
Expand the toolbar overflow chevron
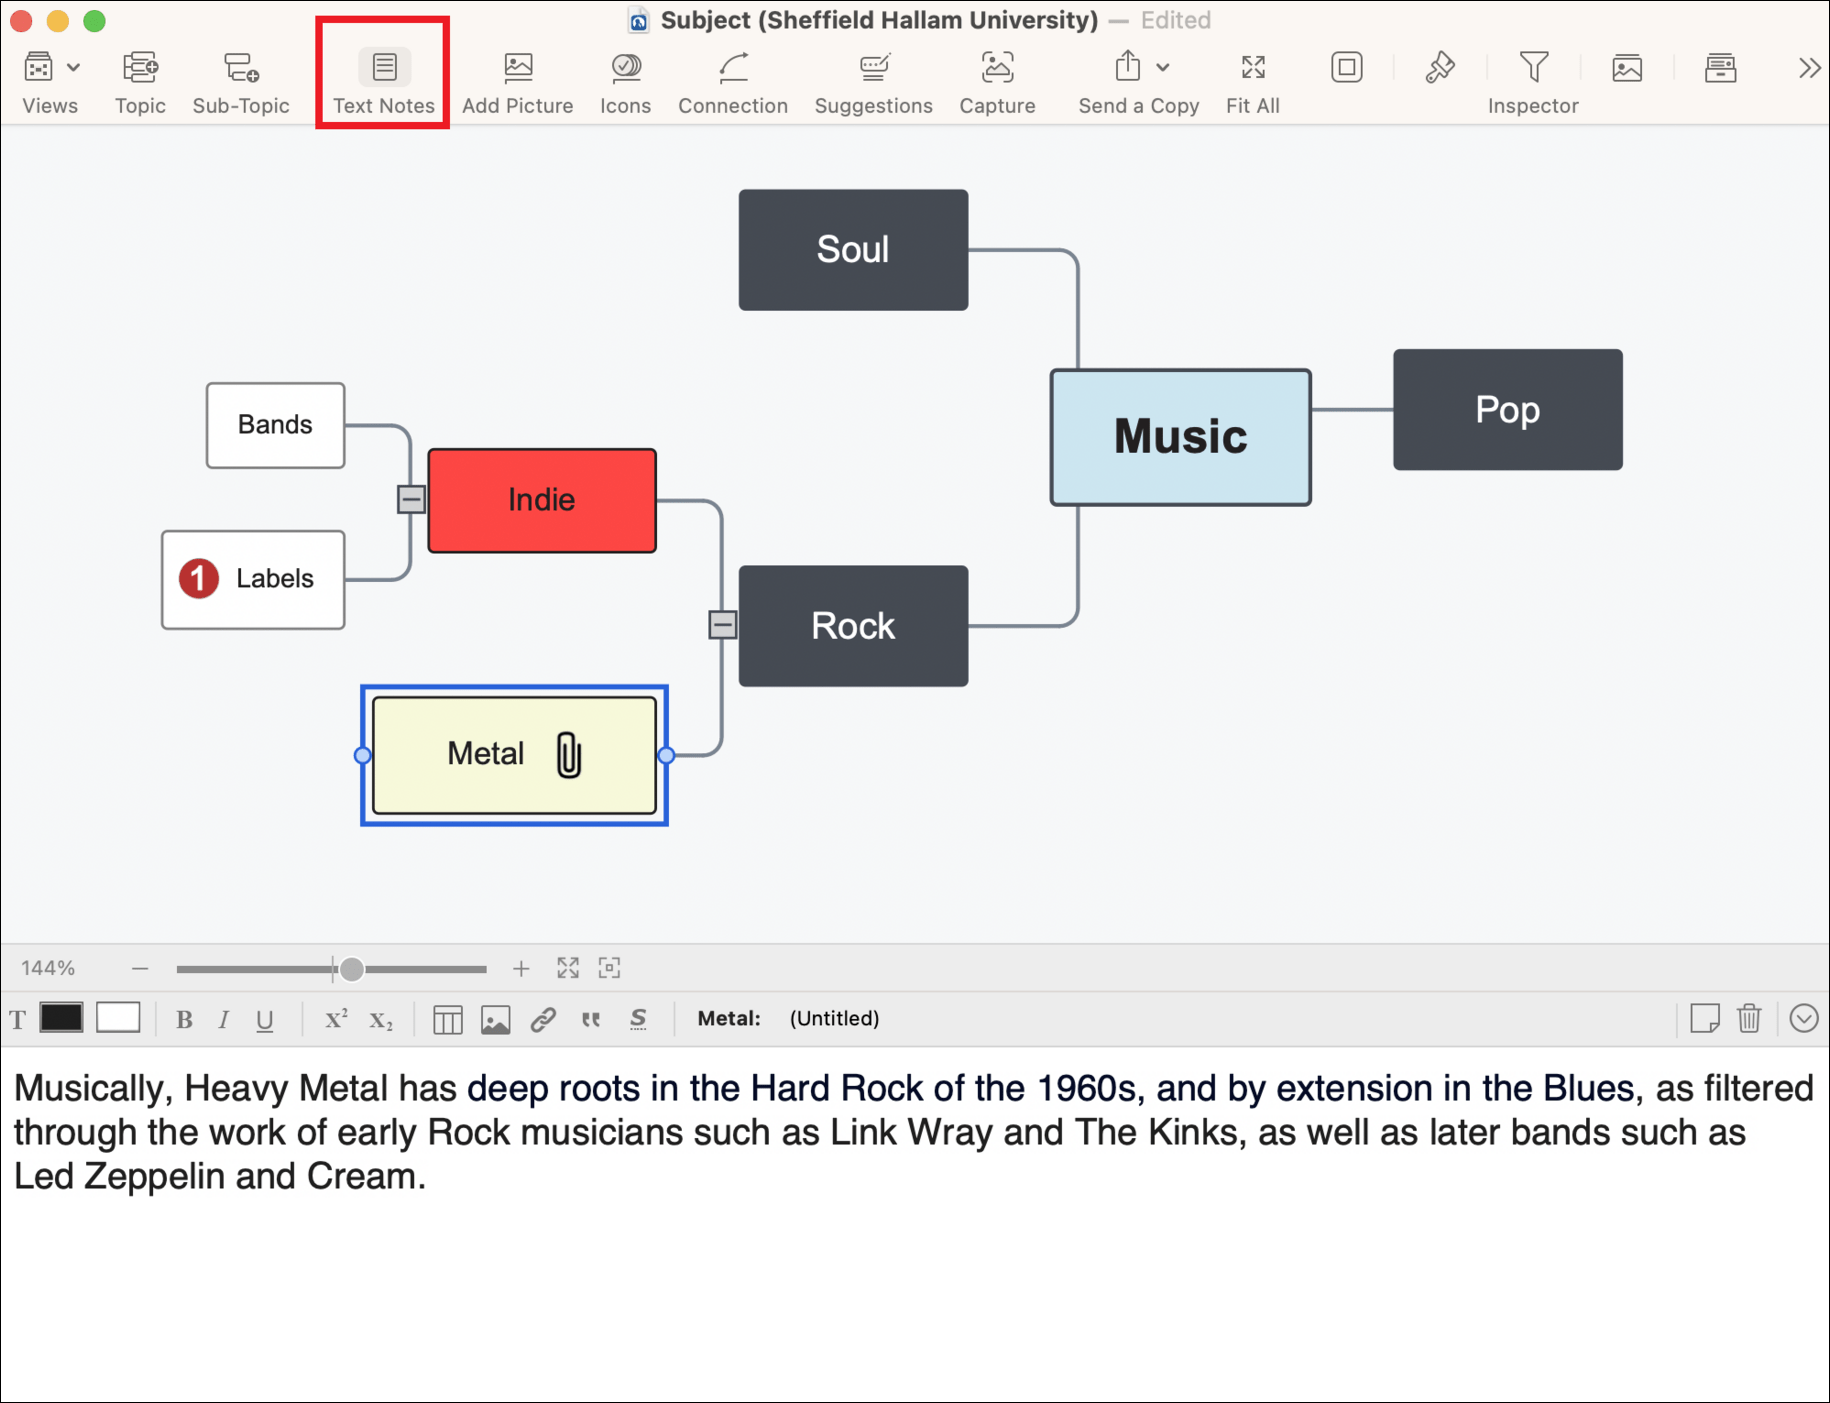[x=1808, y=68]
